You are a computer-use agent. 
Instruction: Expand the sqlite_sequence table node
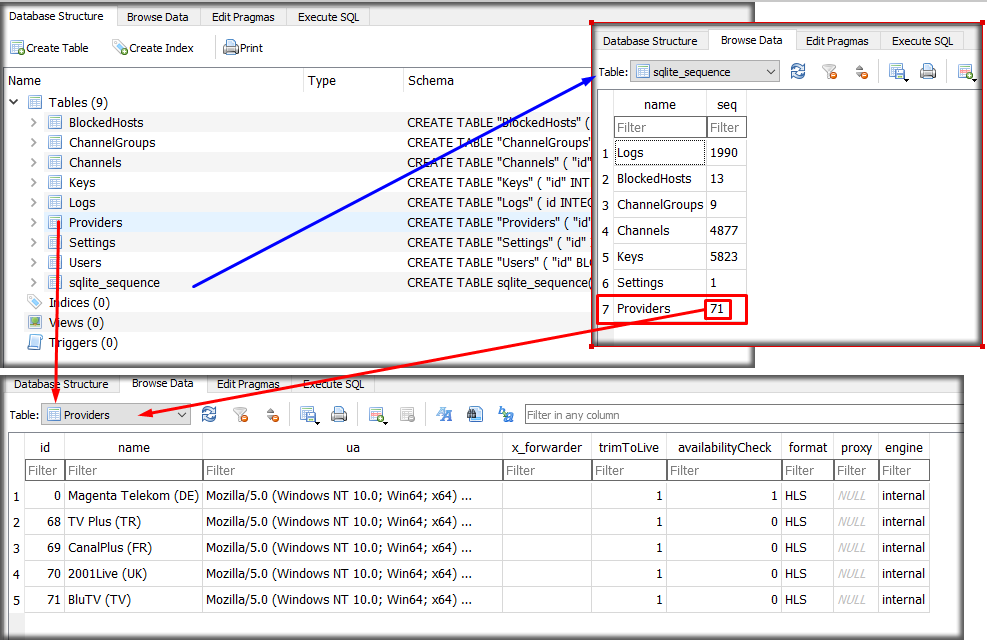[34, 283]
